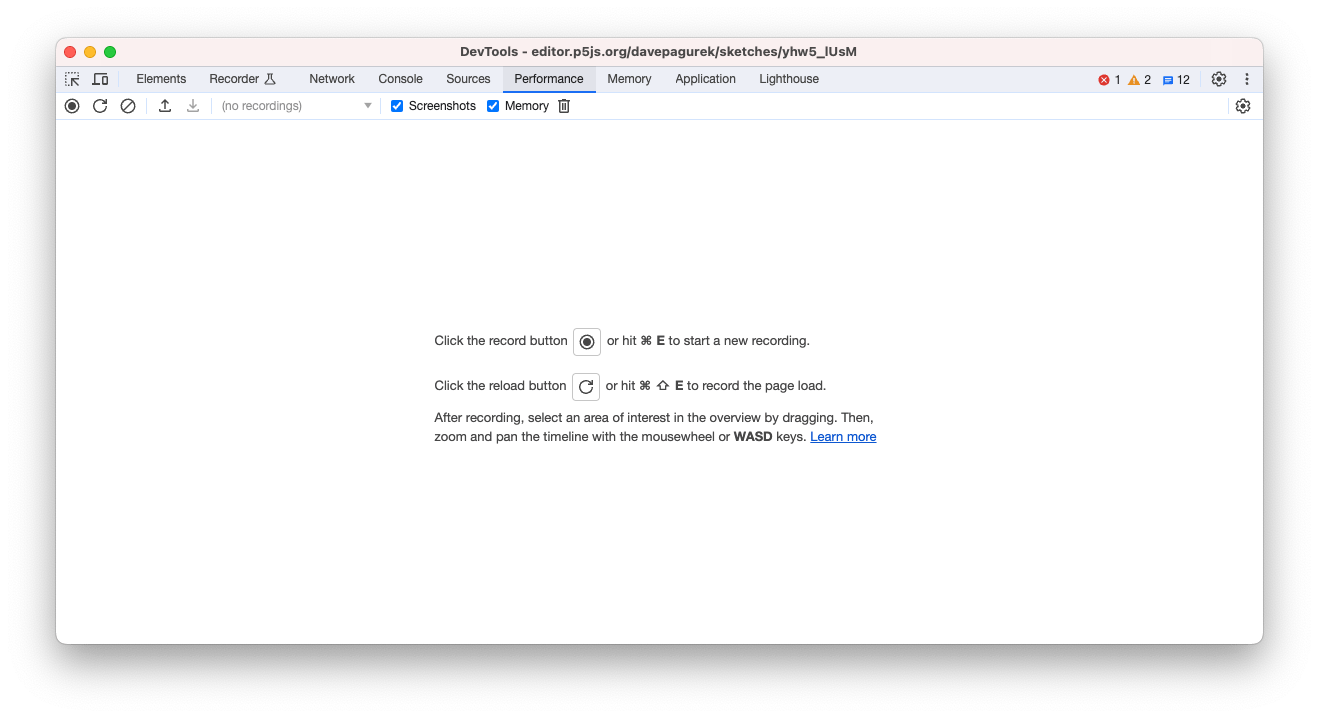This screenshot has width=1319, height=718.
Task: Open the Learn more link
Action: pos(842,436)
